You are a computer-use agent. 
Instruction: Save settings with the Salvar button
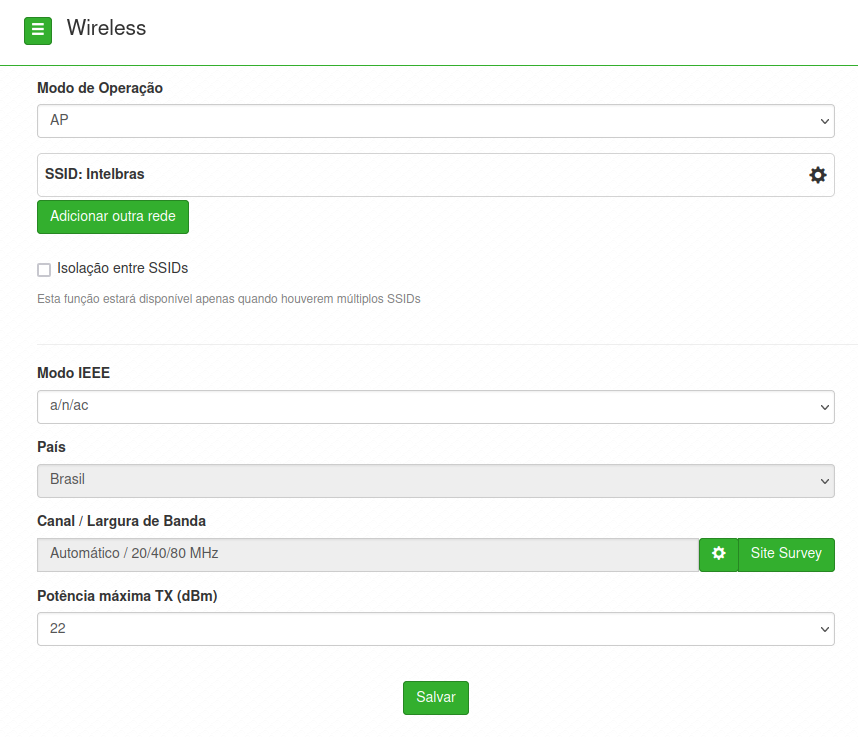[x=436, y=698]
